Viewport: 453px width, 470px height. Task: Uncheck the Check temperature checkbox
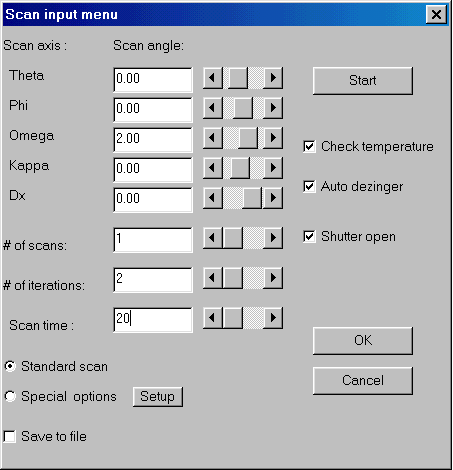pos(309,147)
